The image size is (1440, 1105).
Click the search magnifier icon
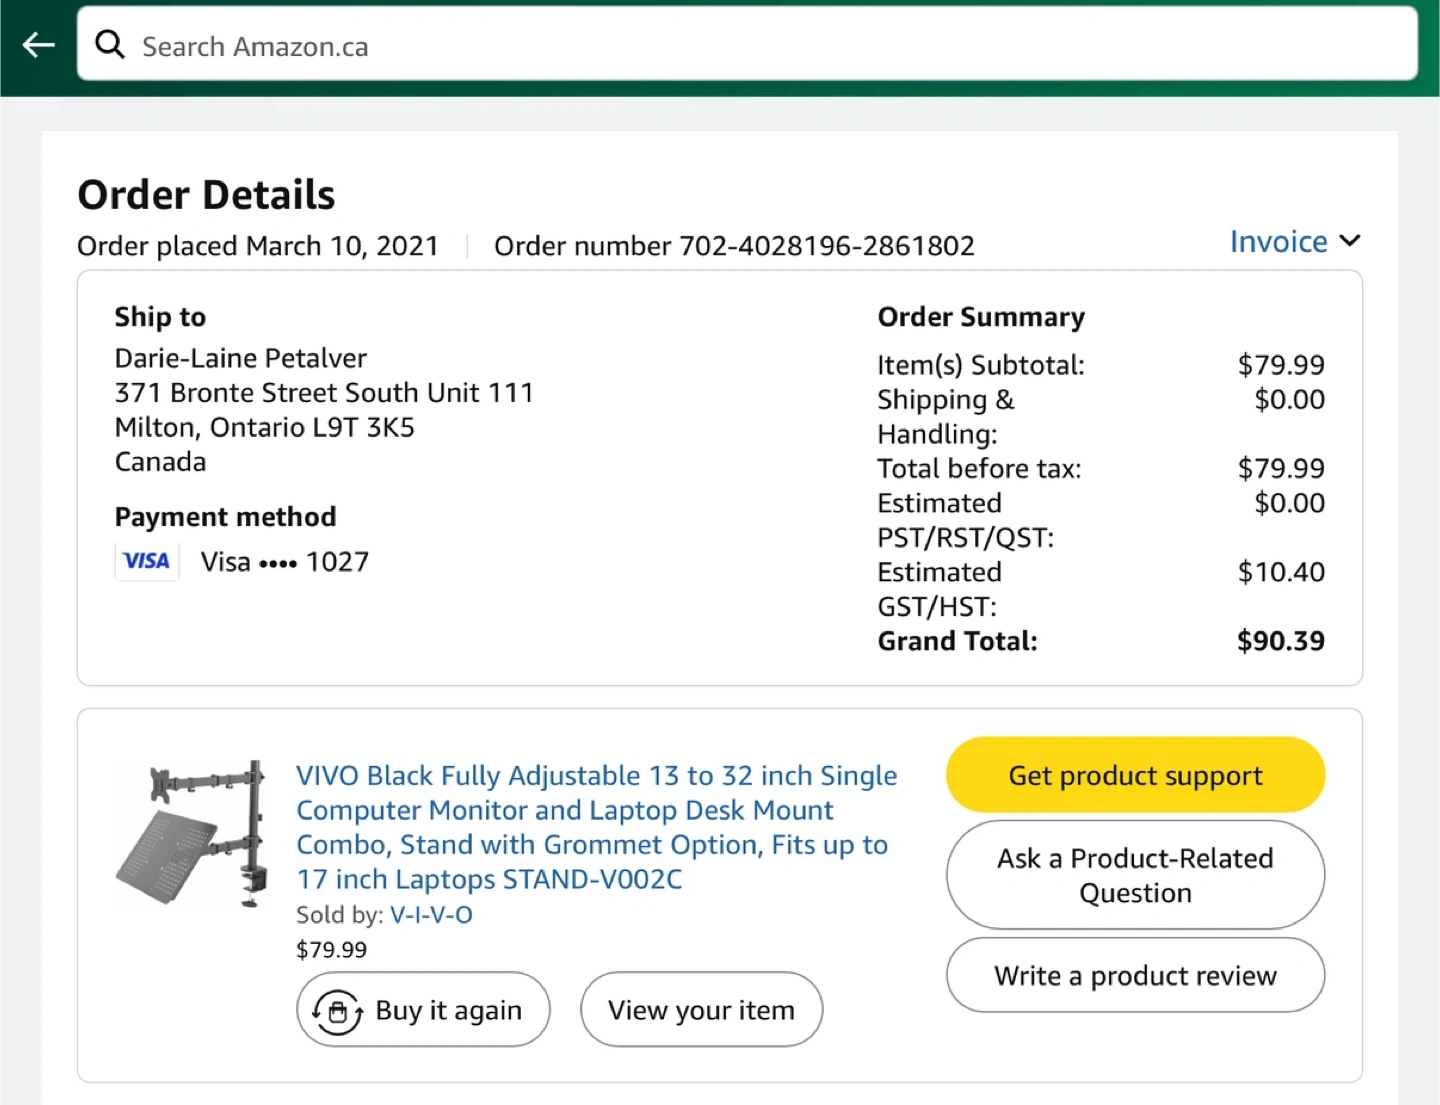109,45
